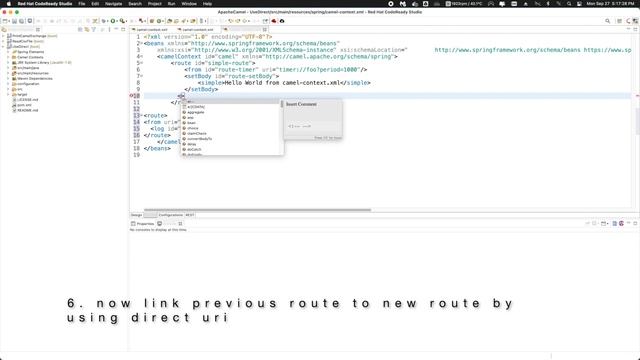Click the Save icon in the toolbar

(14, 21)
